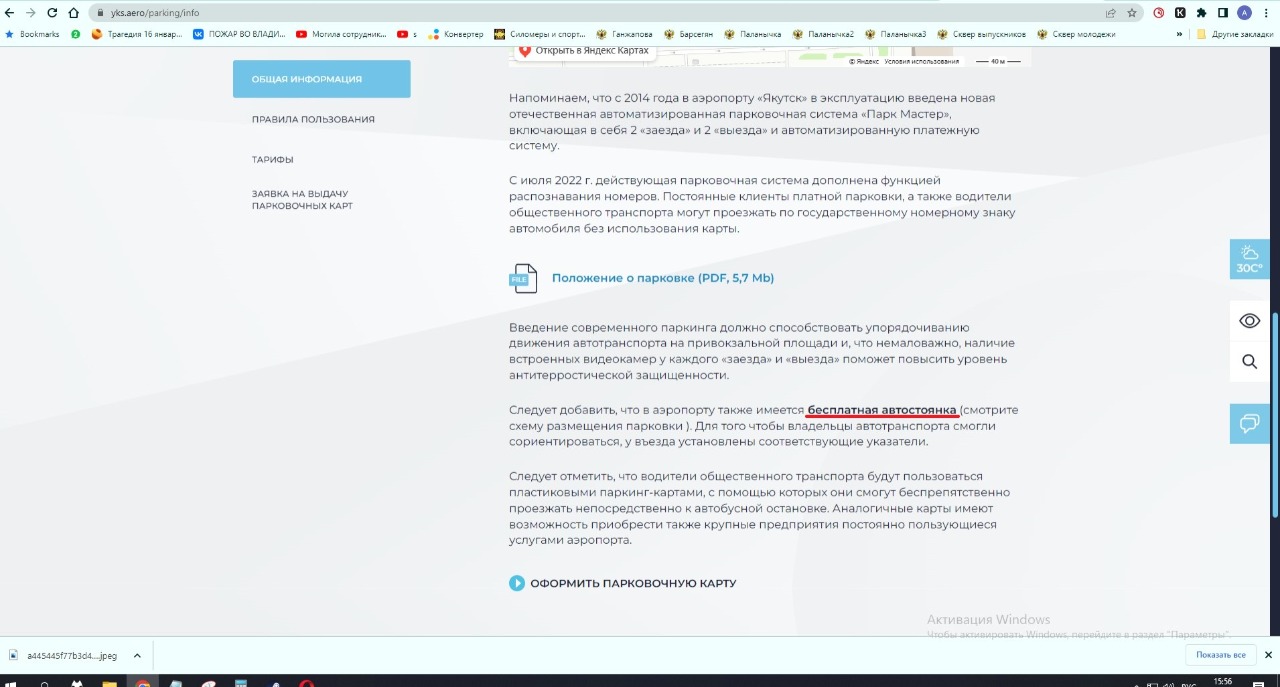The width and height of the screenshot is (1280, 687).
Task: Open the "Паланычка2" bookmark
Action: 823,34
